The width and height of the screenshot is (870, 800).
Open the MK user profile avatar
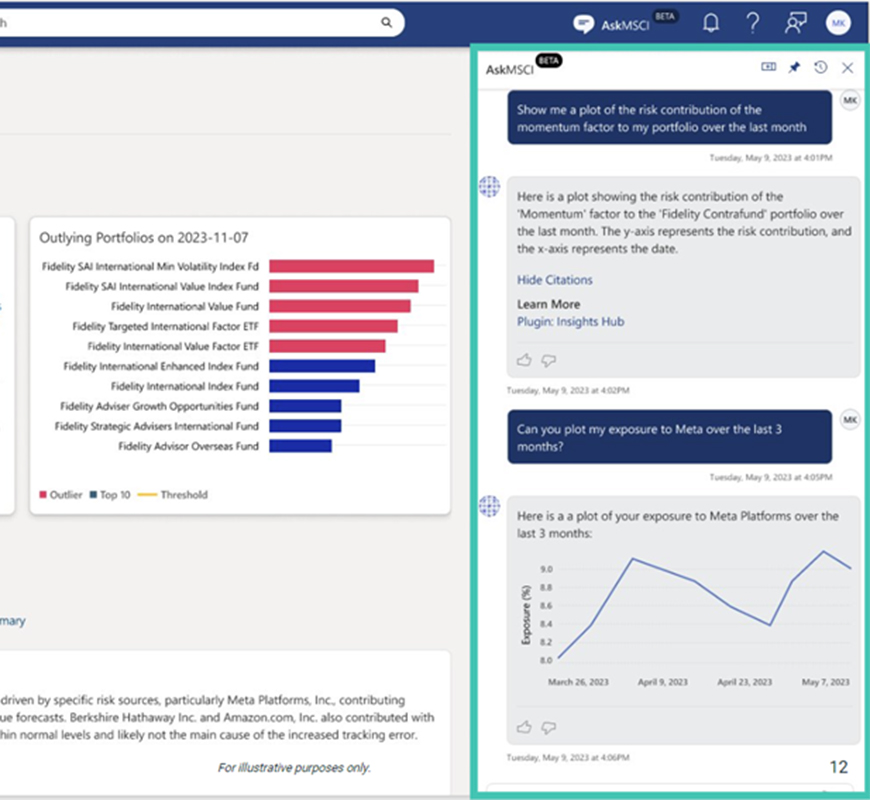pos(837,23)
